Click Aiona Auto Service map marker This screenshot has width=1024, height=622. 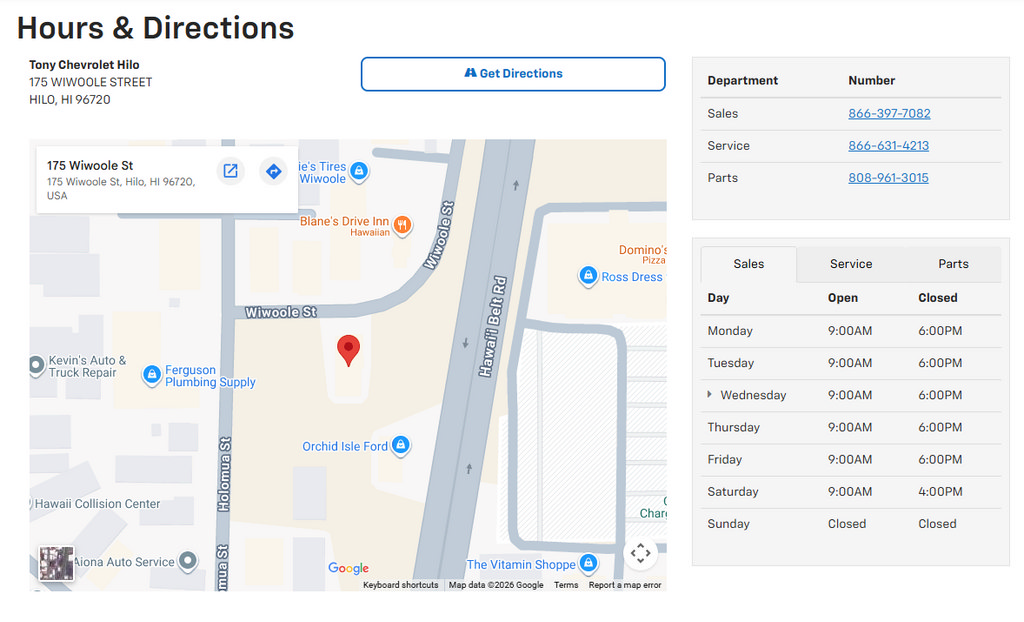click(188, 561)
